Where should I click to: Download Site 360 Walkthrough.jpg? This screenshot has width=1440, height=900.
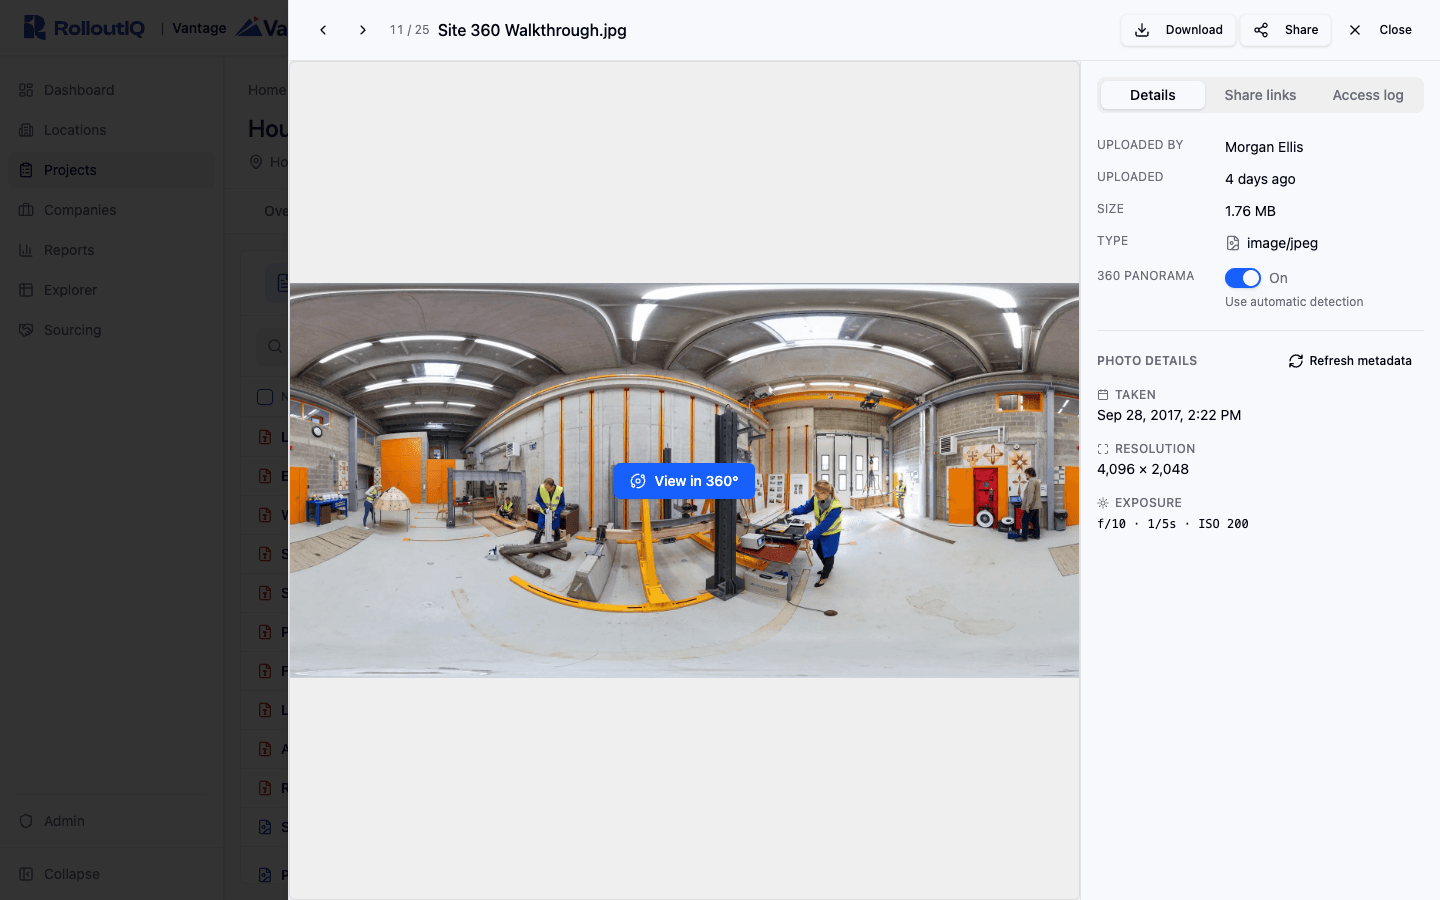tap(1178, 30)
